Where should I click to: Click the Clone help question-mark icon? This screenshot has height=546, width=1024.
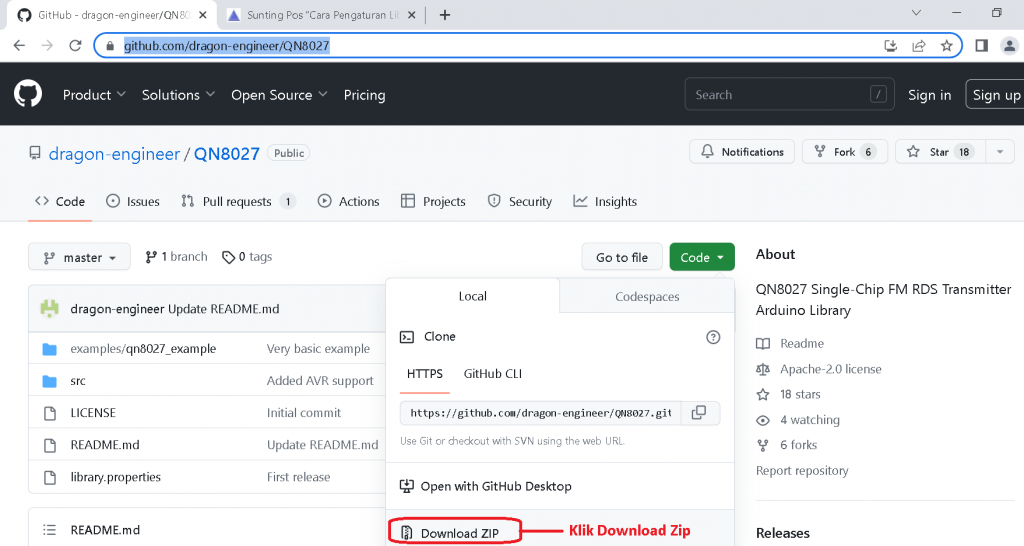pos(713,337)
